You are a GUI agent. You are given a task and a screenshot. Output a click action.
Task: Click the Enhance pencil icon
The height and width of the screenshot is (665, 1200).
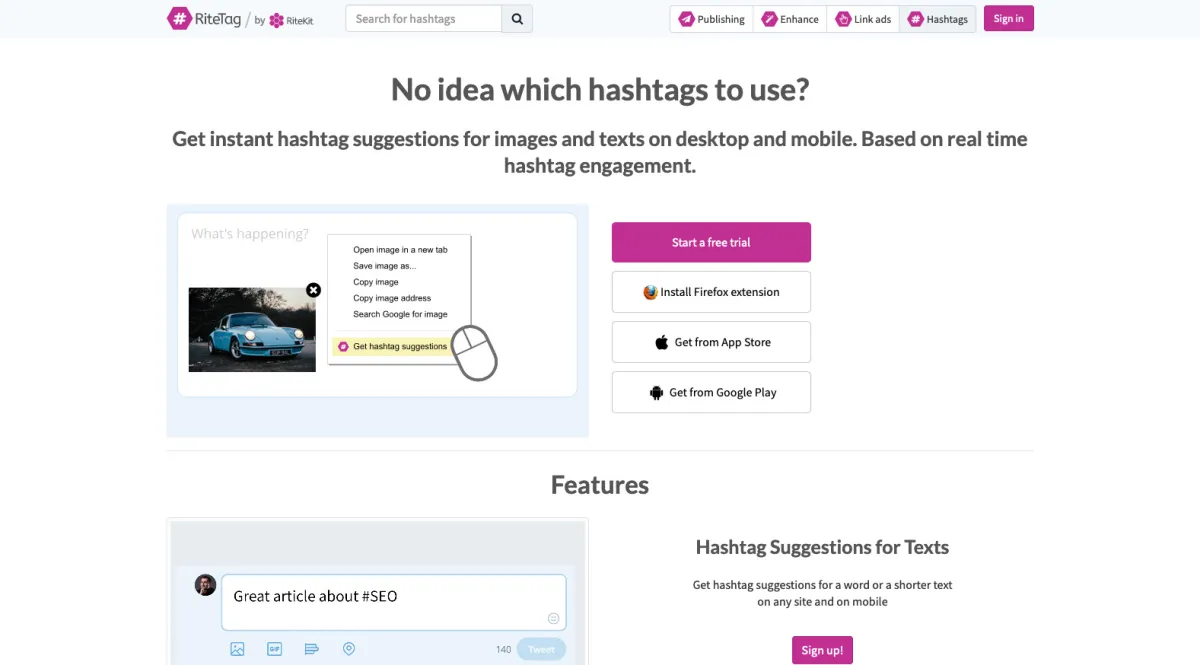pos(767,18)
